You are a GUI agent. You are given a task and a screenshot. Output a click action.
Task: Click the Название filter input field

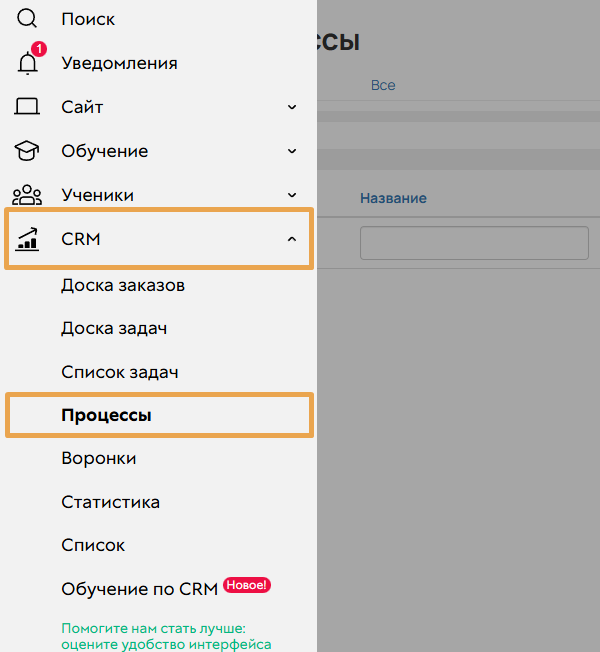[x=474, y=243]
